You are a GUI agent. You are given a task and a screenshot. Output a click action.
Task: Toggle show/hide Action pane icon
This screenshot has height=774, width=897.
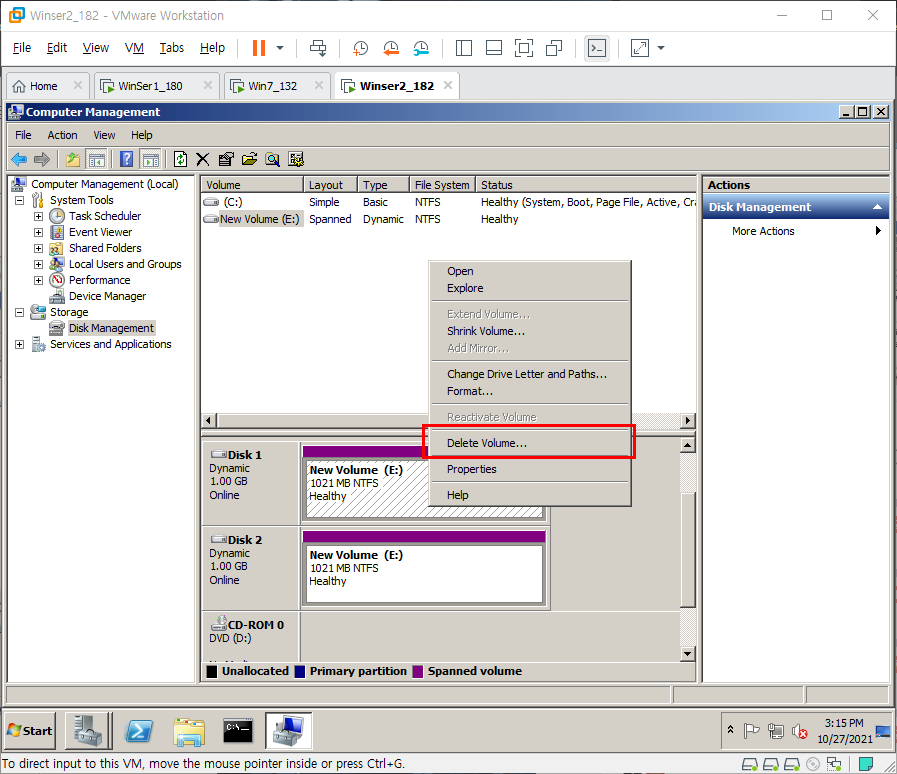(150, 159)
